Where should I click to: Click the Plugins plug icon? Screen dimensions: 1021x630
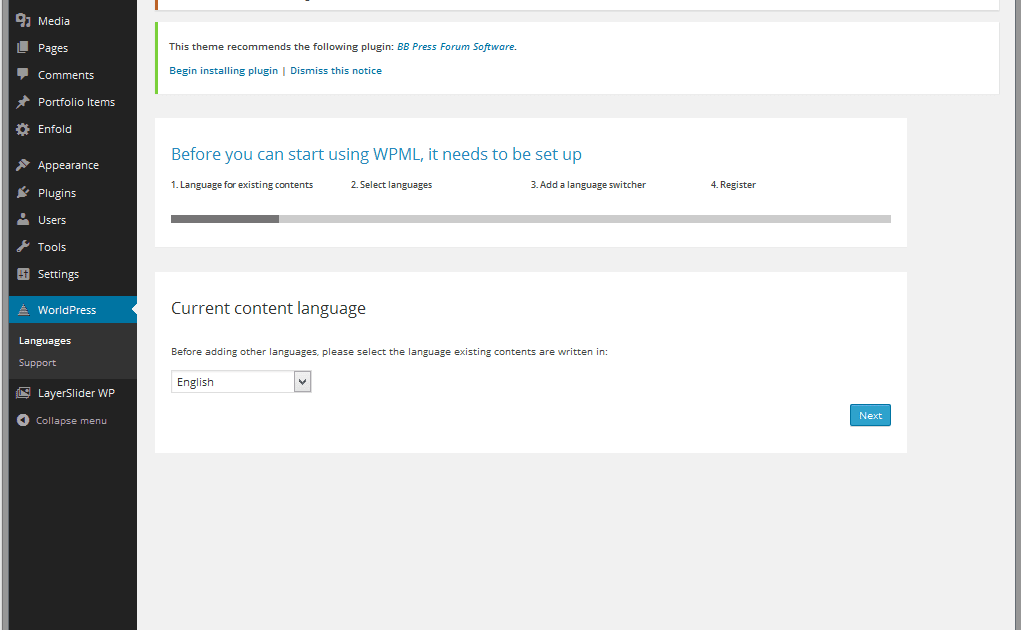point(23,192)
